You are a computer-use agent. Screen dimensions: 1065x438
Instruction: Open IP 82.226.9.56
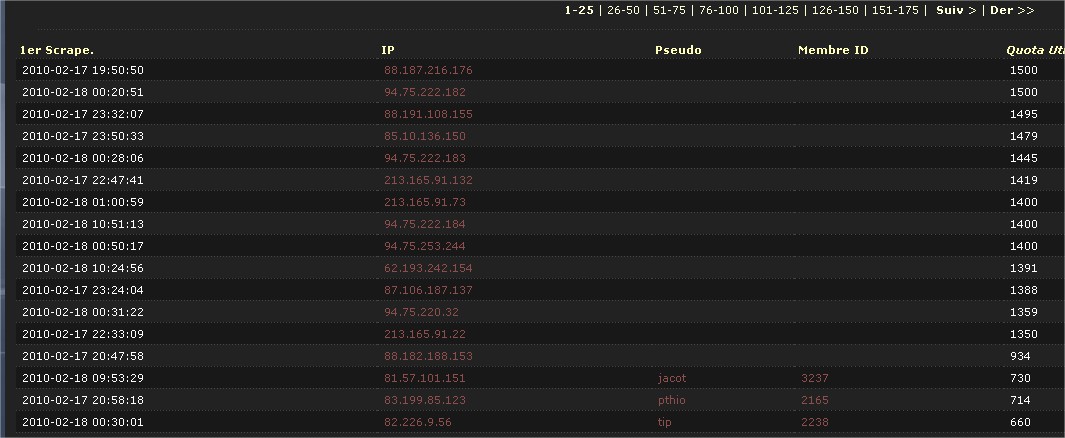[x=418, y=422]
